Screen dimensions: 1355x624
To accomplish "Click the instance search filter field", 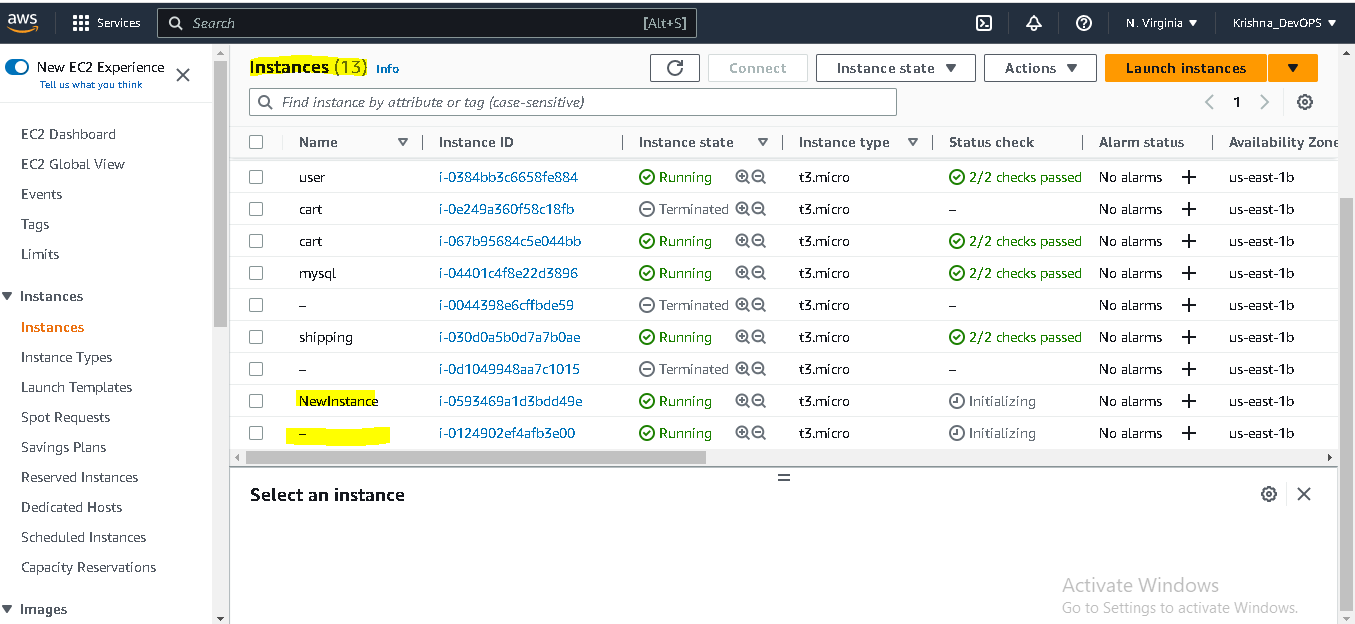I will click(572, 101).
